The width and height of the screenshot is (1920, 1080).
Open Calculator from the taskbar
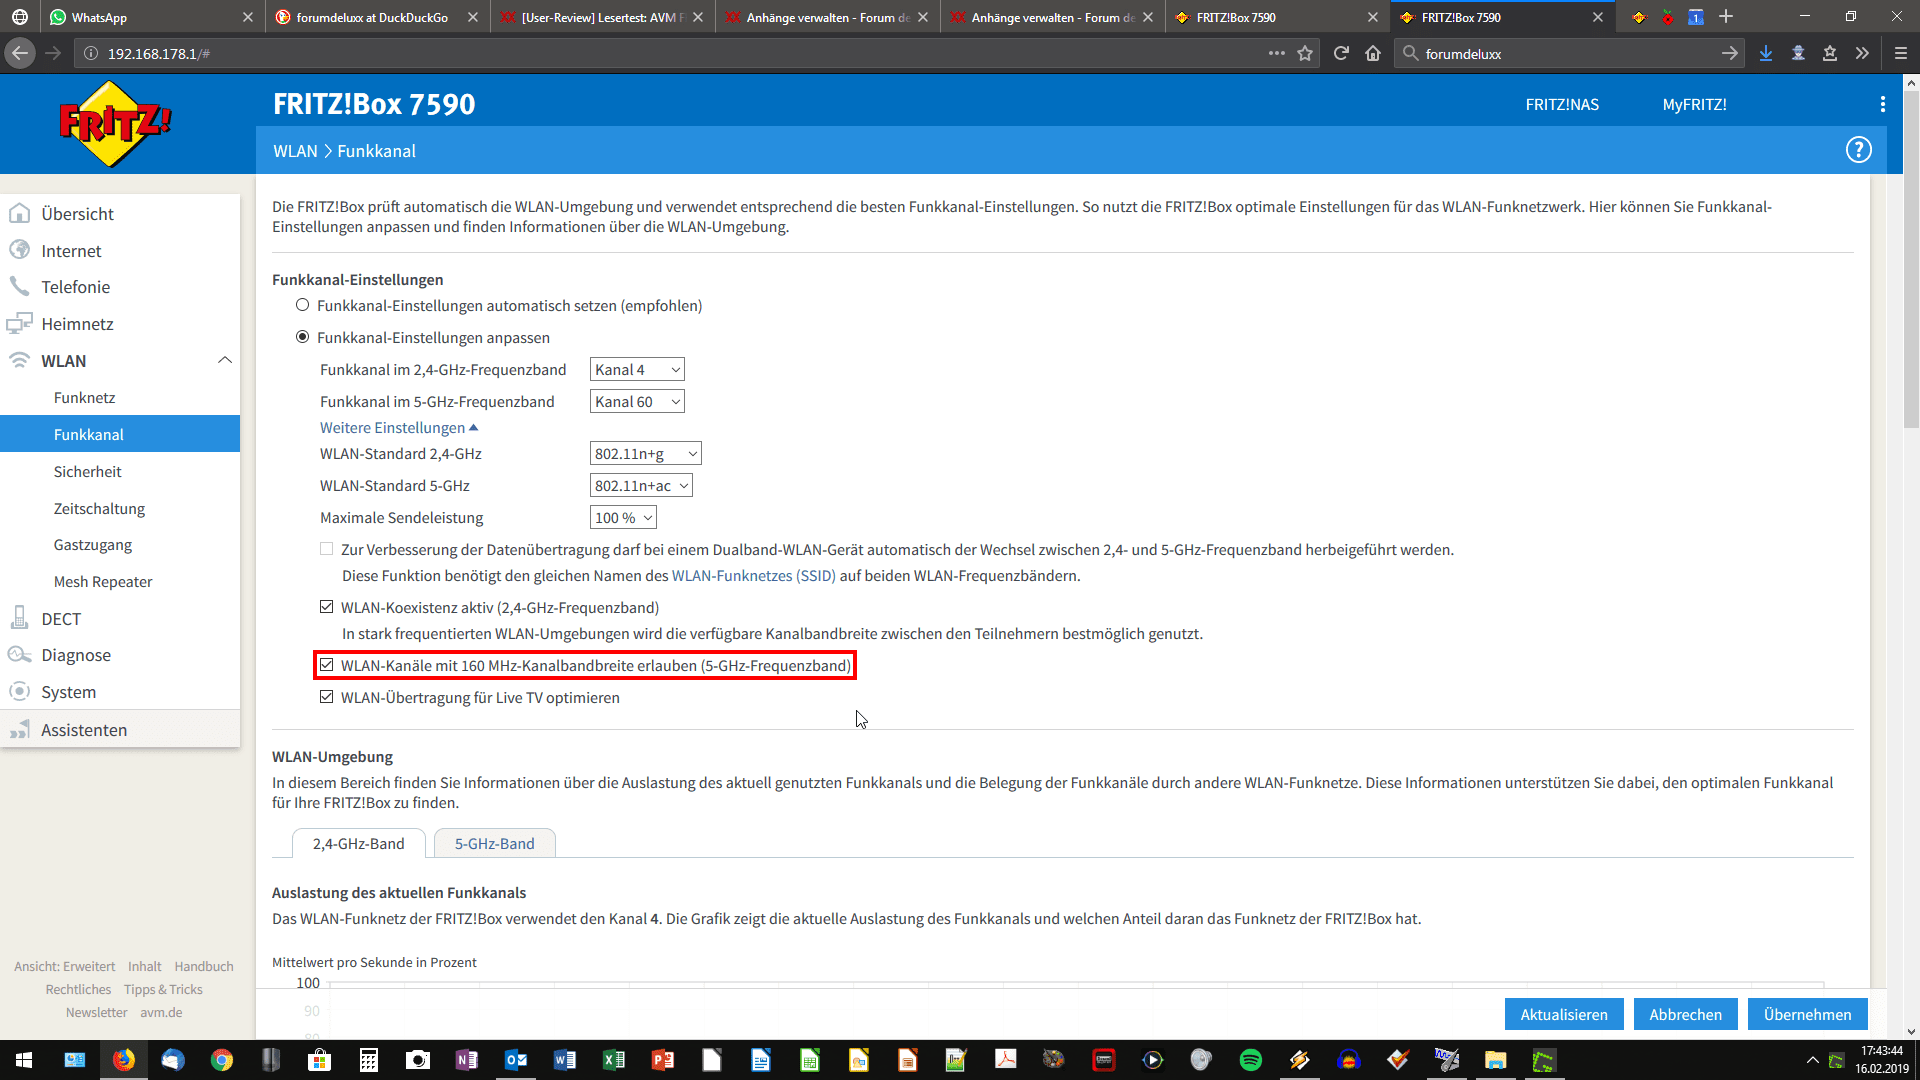369,1060
